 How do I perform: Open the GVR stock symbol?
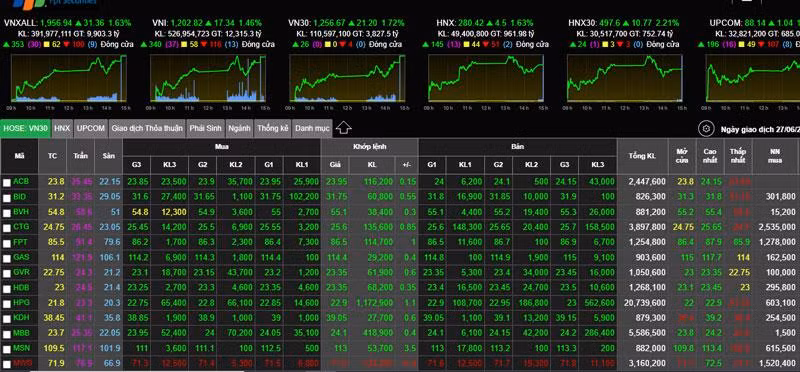[21, 272]
